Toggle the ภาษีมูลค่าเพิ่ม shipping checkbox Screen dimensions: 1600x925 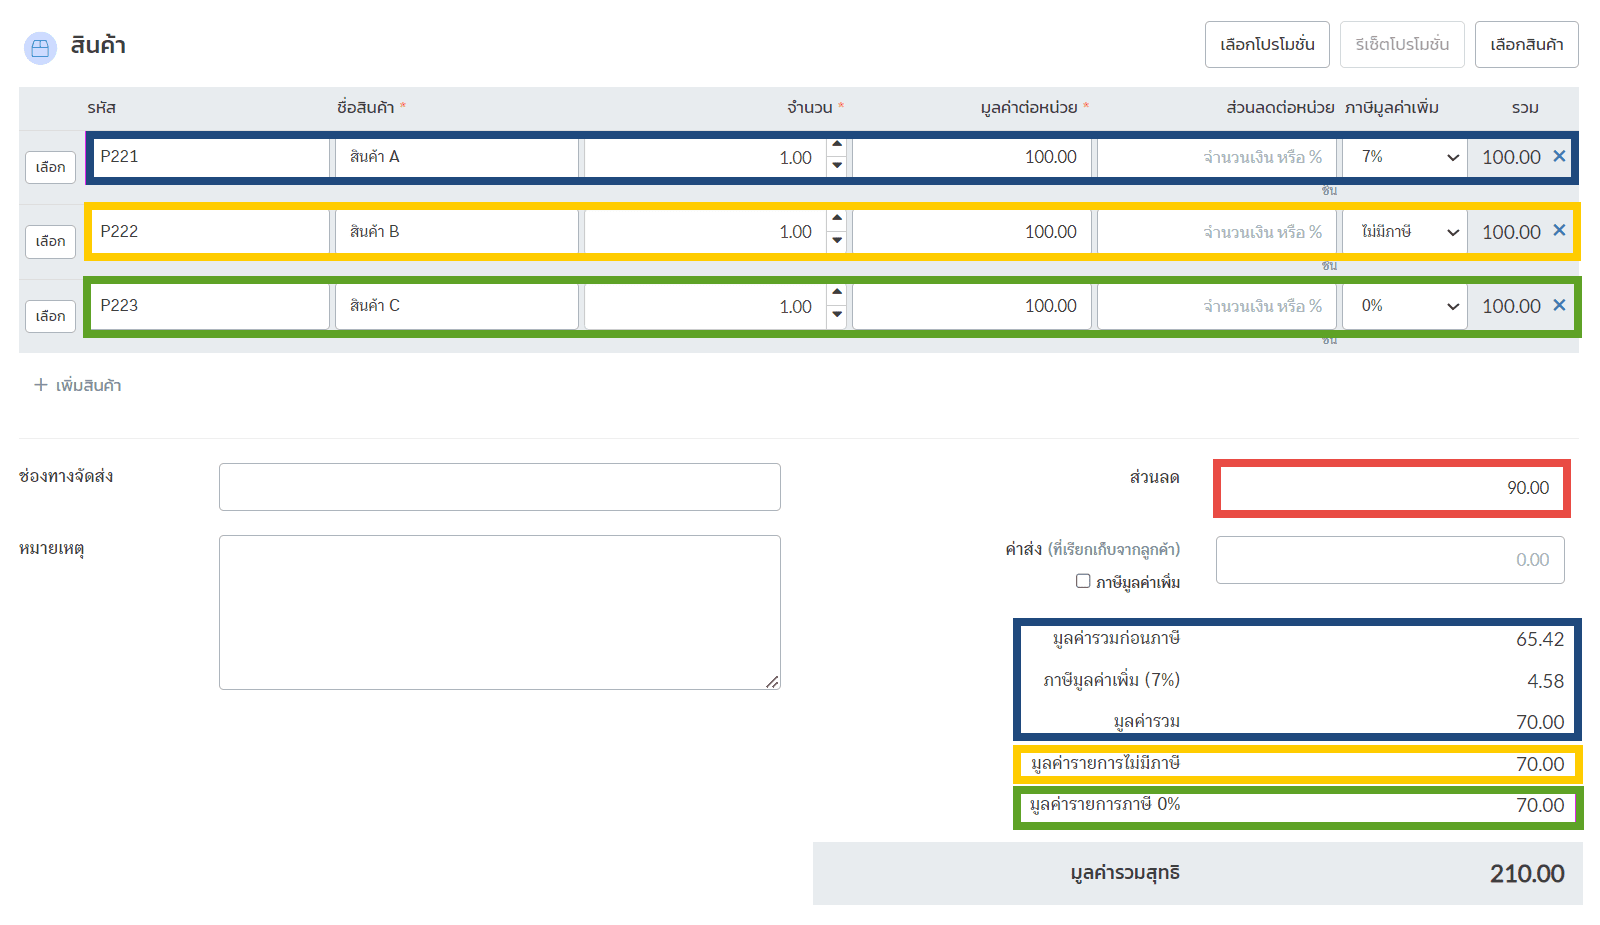pyautogui.click(x=1083, y=581)
